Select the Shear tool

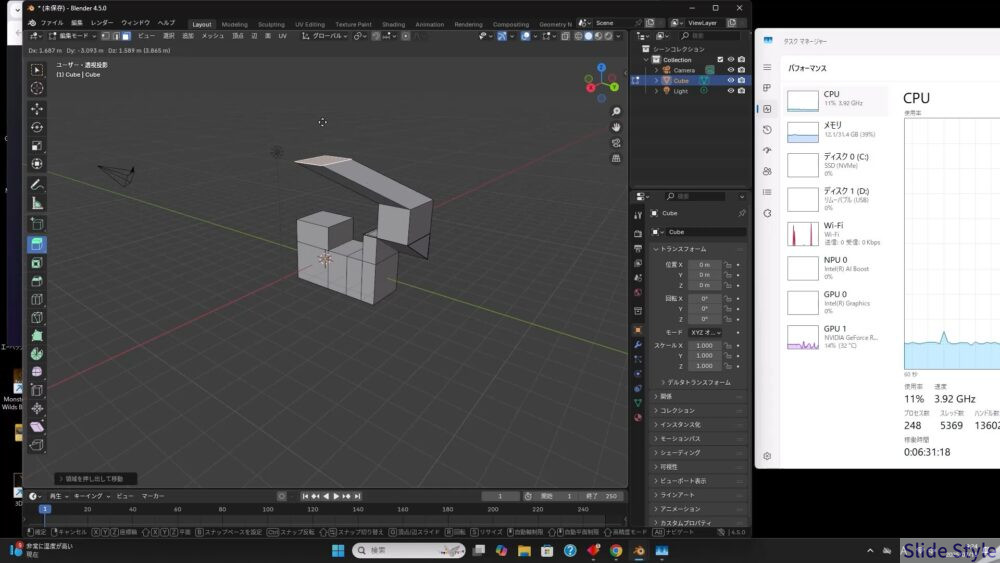point(37,427)
